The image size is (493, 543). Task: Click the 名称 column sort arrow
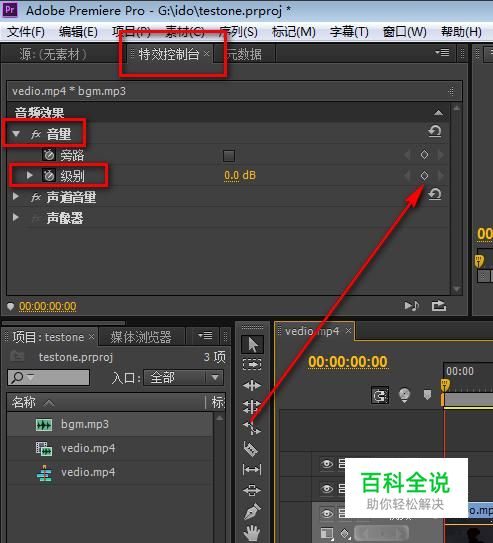[x=49, y=403]
